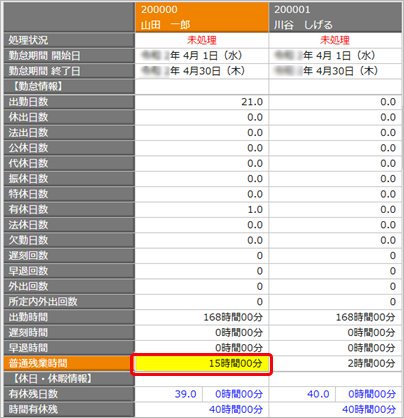The image size is (404, 418).
Task: Click 川谷's 未処理 status text
Action: pos(335,40)
